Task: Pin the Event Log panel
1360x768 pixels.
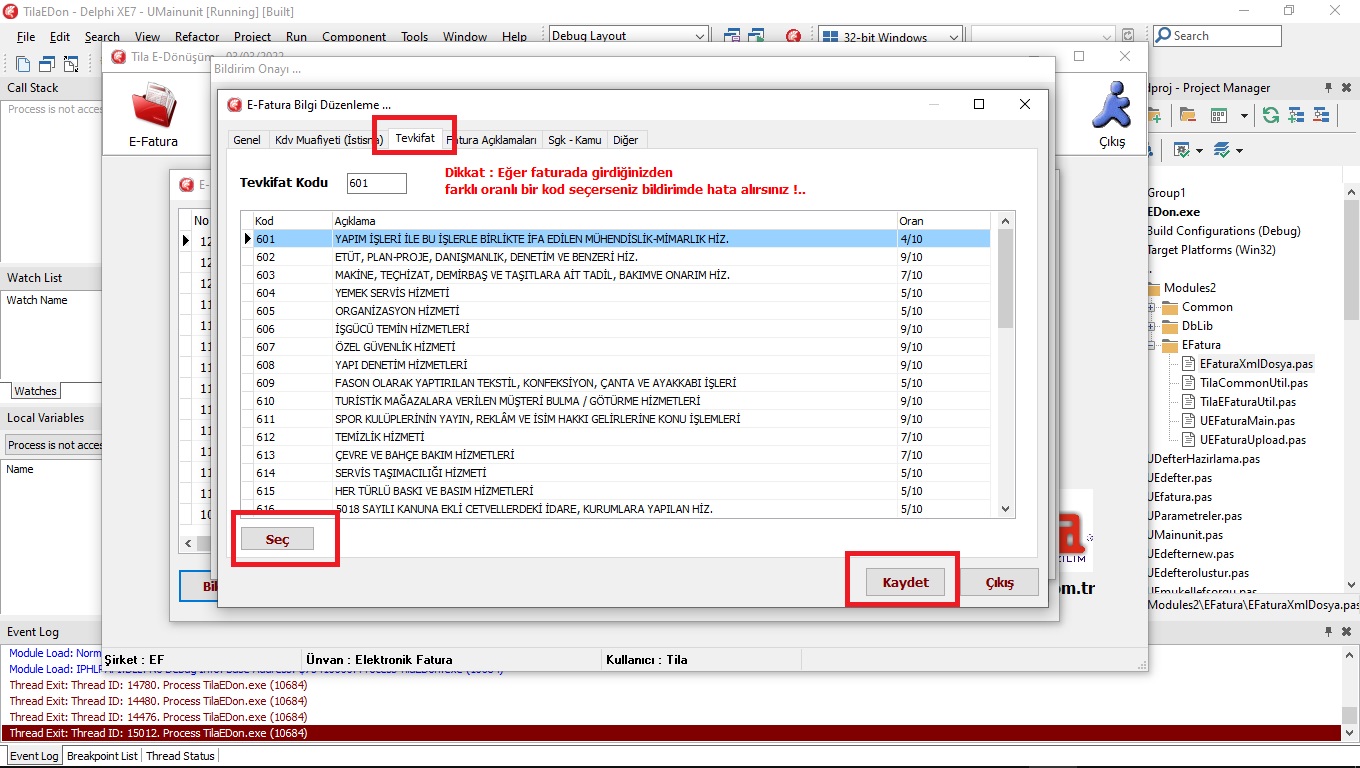Action: click(x=1328, y=632)
